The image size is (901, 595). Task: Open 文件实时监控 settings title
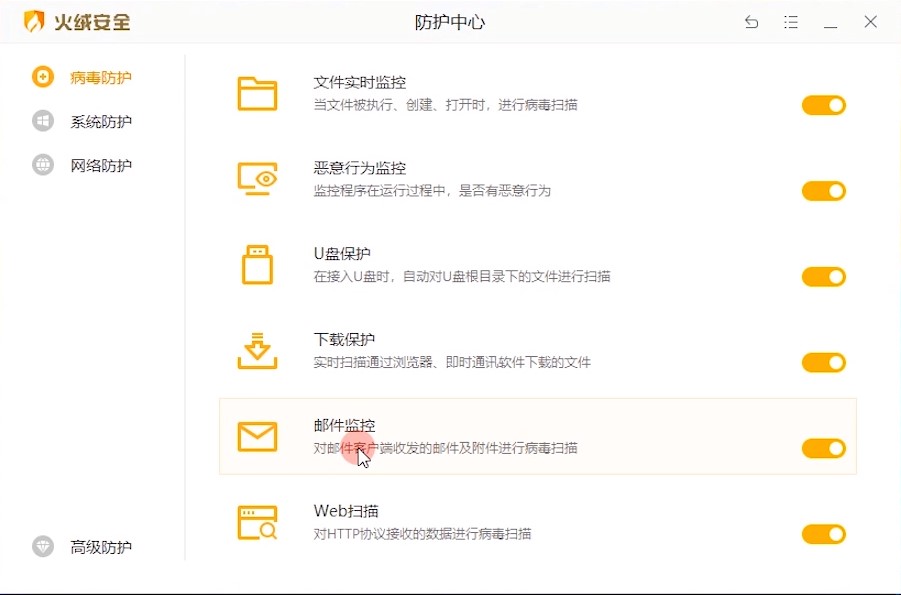(x=360, y=82)
